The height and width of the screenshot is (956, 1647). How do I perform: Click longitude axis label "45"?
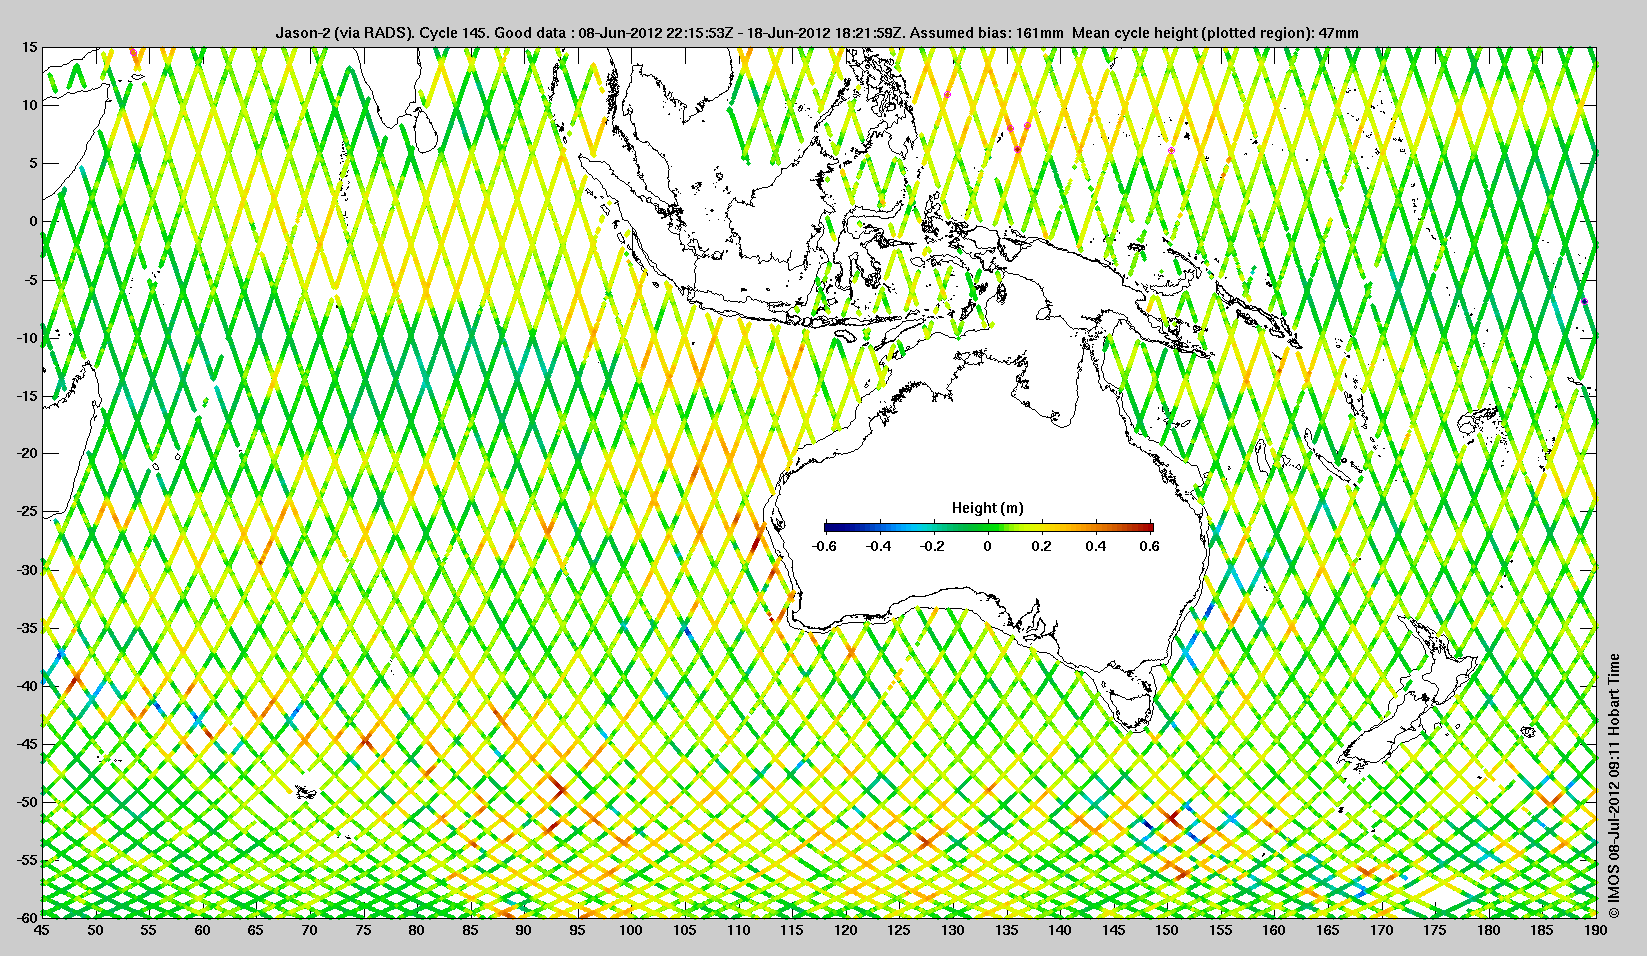[x=41, y=930]
